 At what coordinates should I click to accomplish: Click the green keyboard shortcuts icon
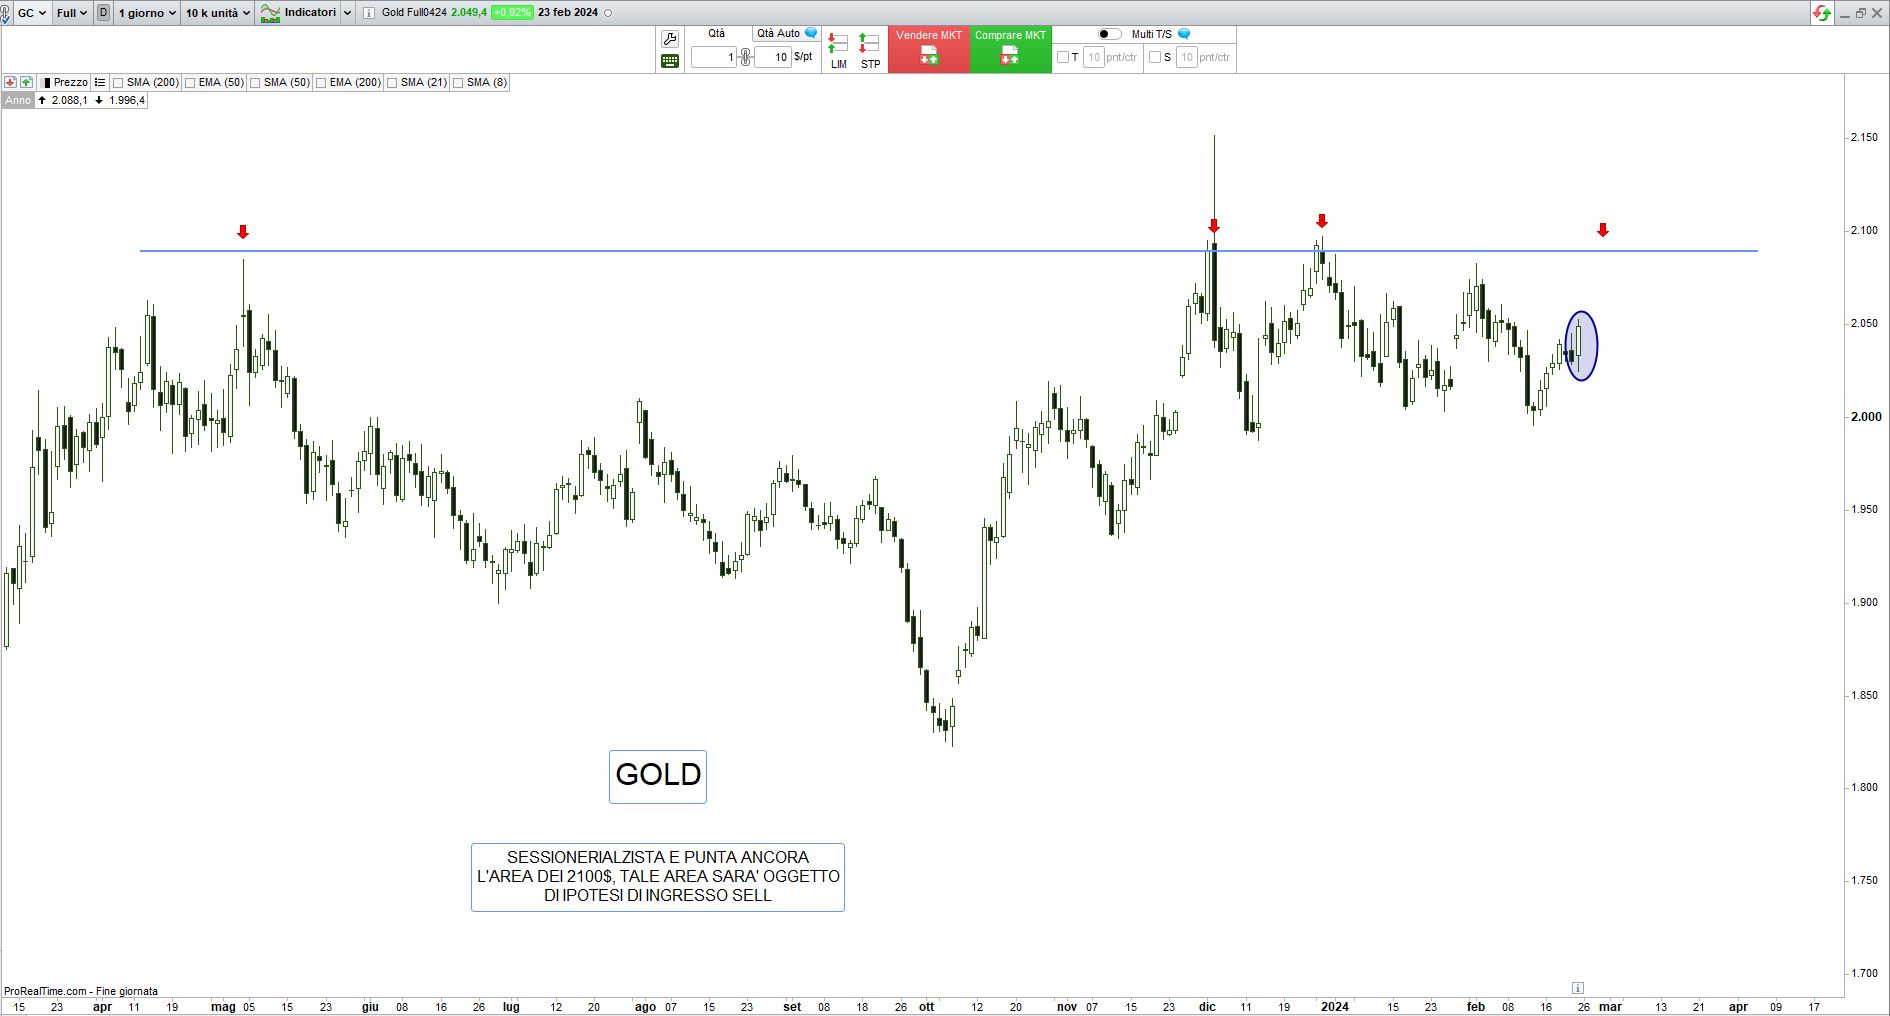pyautogui.click(x=670, y=61)
